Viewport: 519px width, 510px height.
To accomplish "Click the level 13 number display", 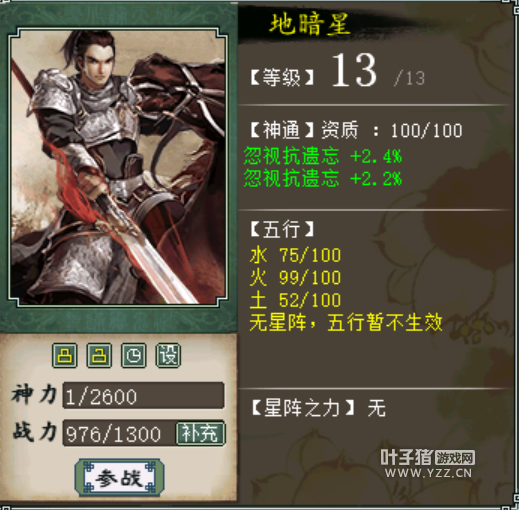I will (354, 70).
